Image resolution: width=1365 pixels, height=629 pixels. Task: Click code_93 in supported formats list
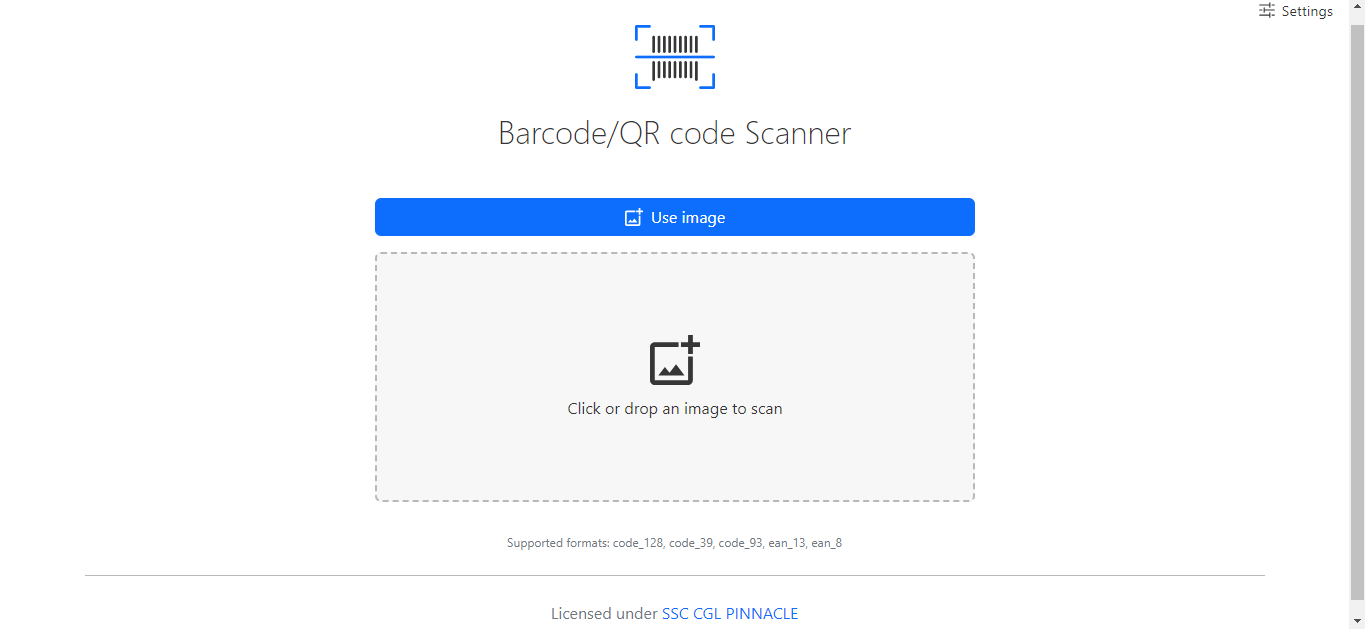coord(742,543)
